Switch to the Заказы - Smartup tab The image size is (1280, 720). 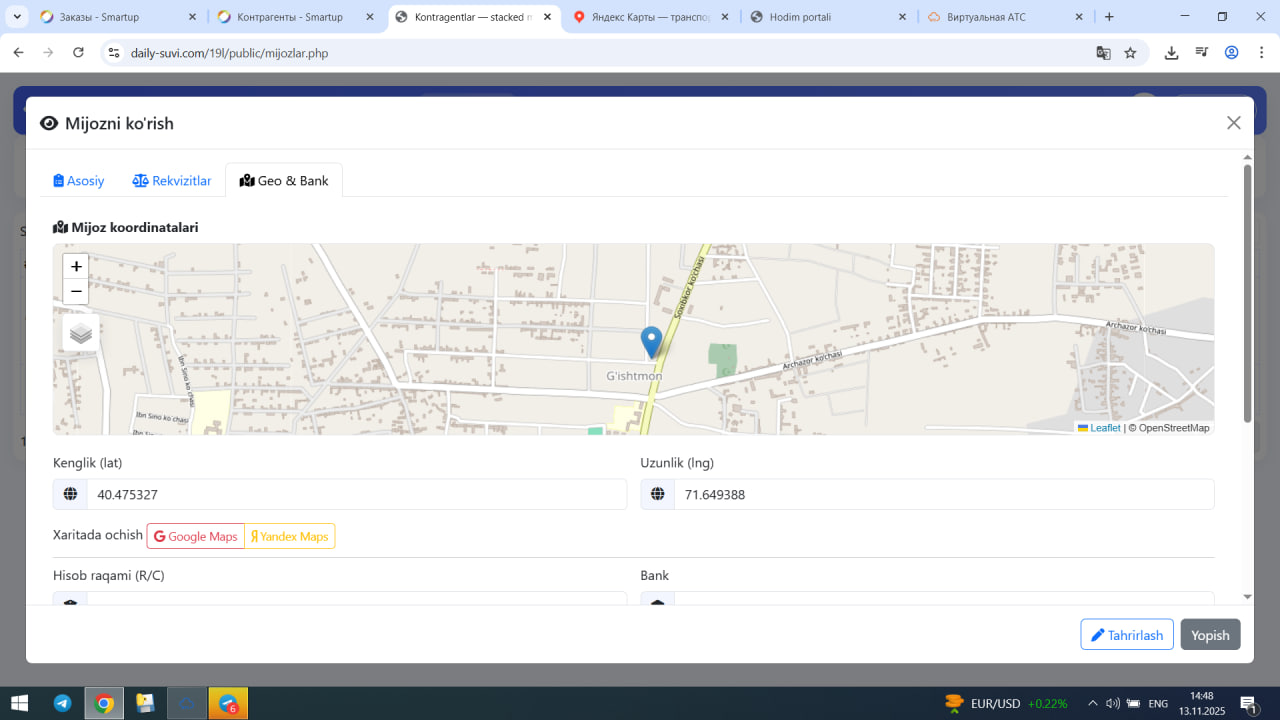pyautogui.click(x=119, y=17)
